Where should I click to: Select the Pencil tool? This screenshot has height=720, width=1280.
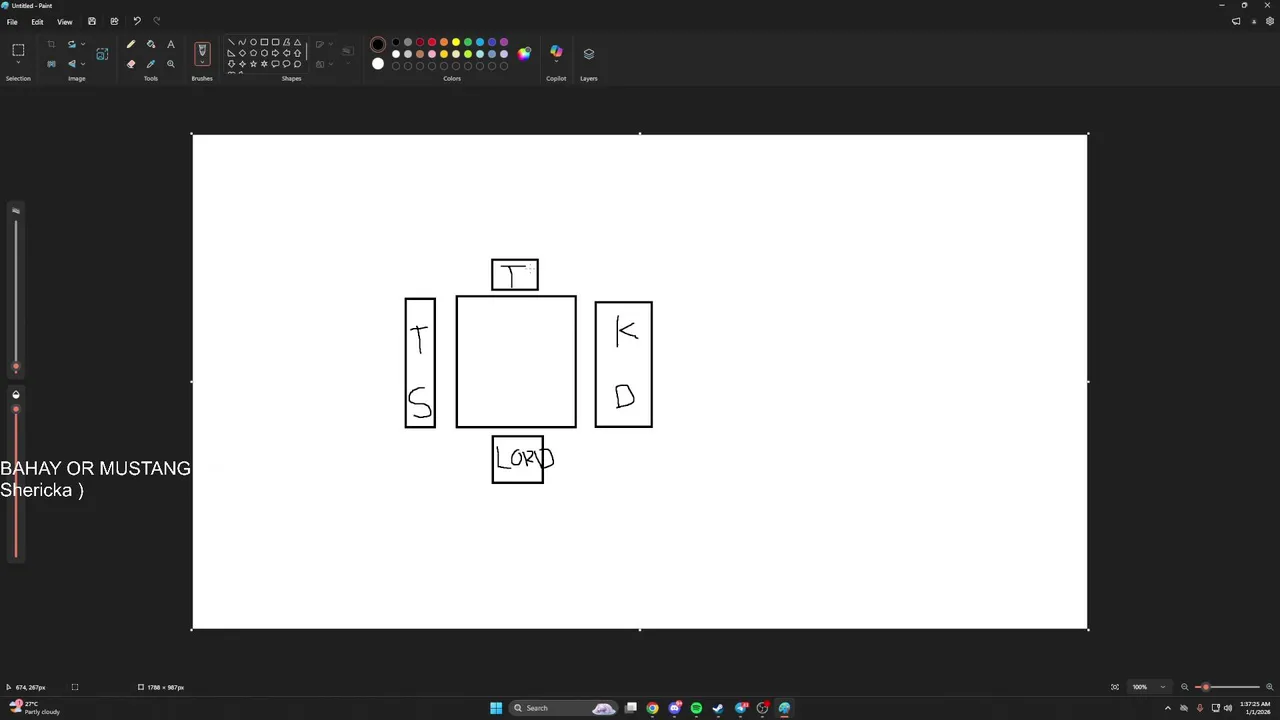(130, 44)
